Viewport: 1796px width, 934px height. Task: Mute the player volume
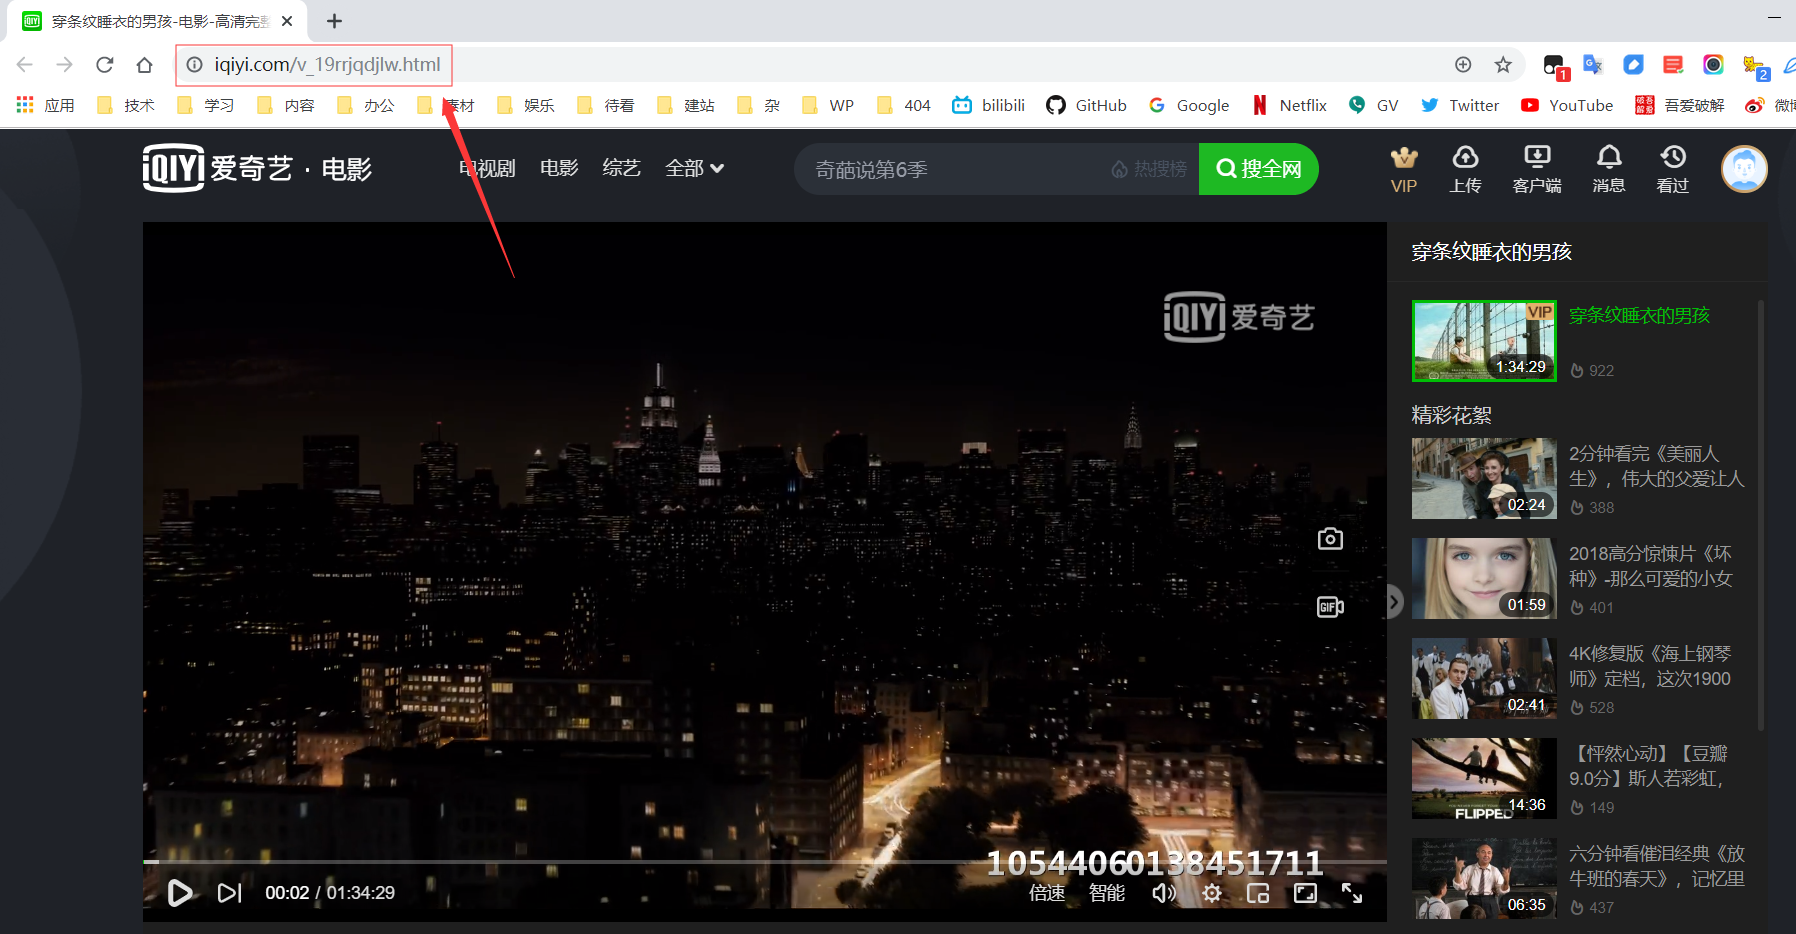pyautogui.click(x=1163, y=892)
